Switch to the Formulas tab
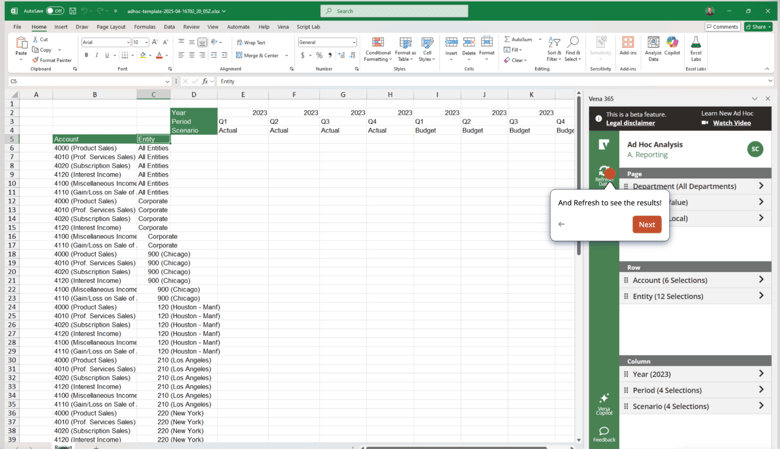780x449 pixels. pos(144,27)
